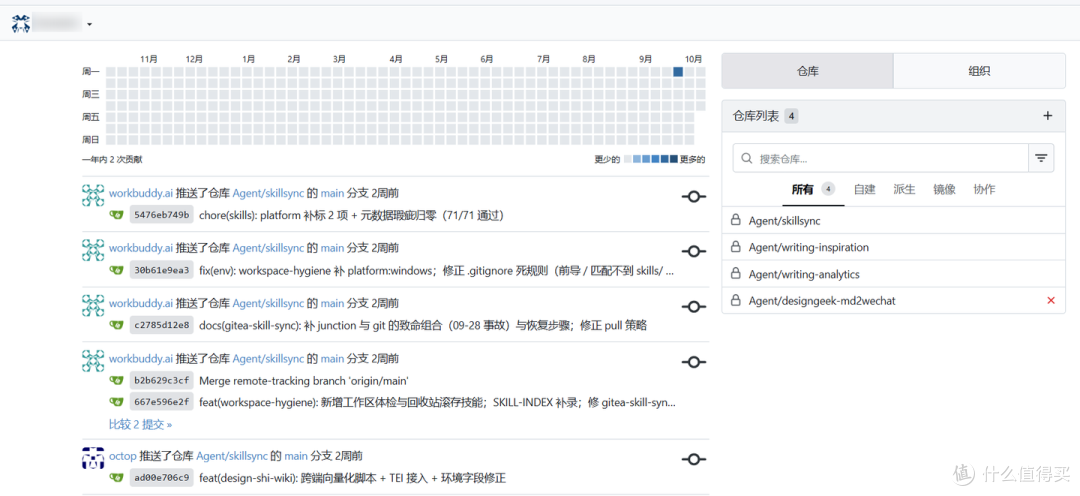
Task: Click commit icon on the b2b629c3cf activity row
Action: pos(694,362)
